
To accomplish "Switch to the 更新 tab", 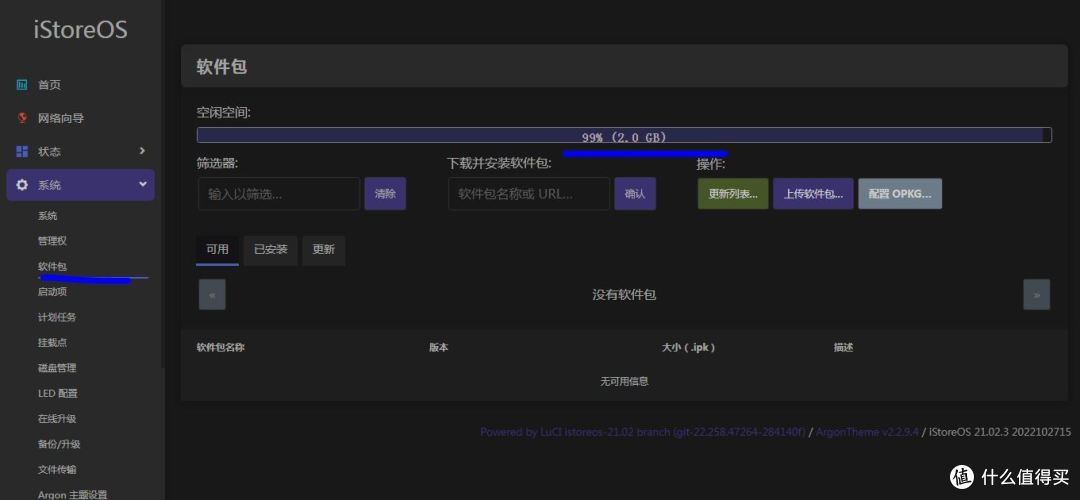I will [324, 250].
